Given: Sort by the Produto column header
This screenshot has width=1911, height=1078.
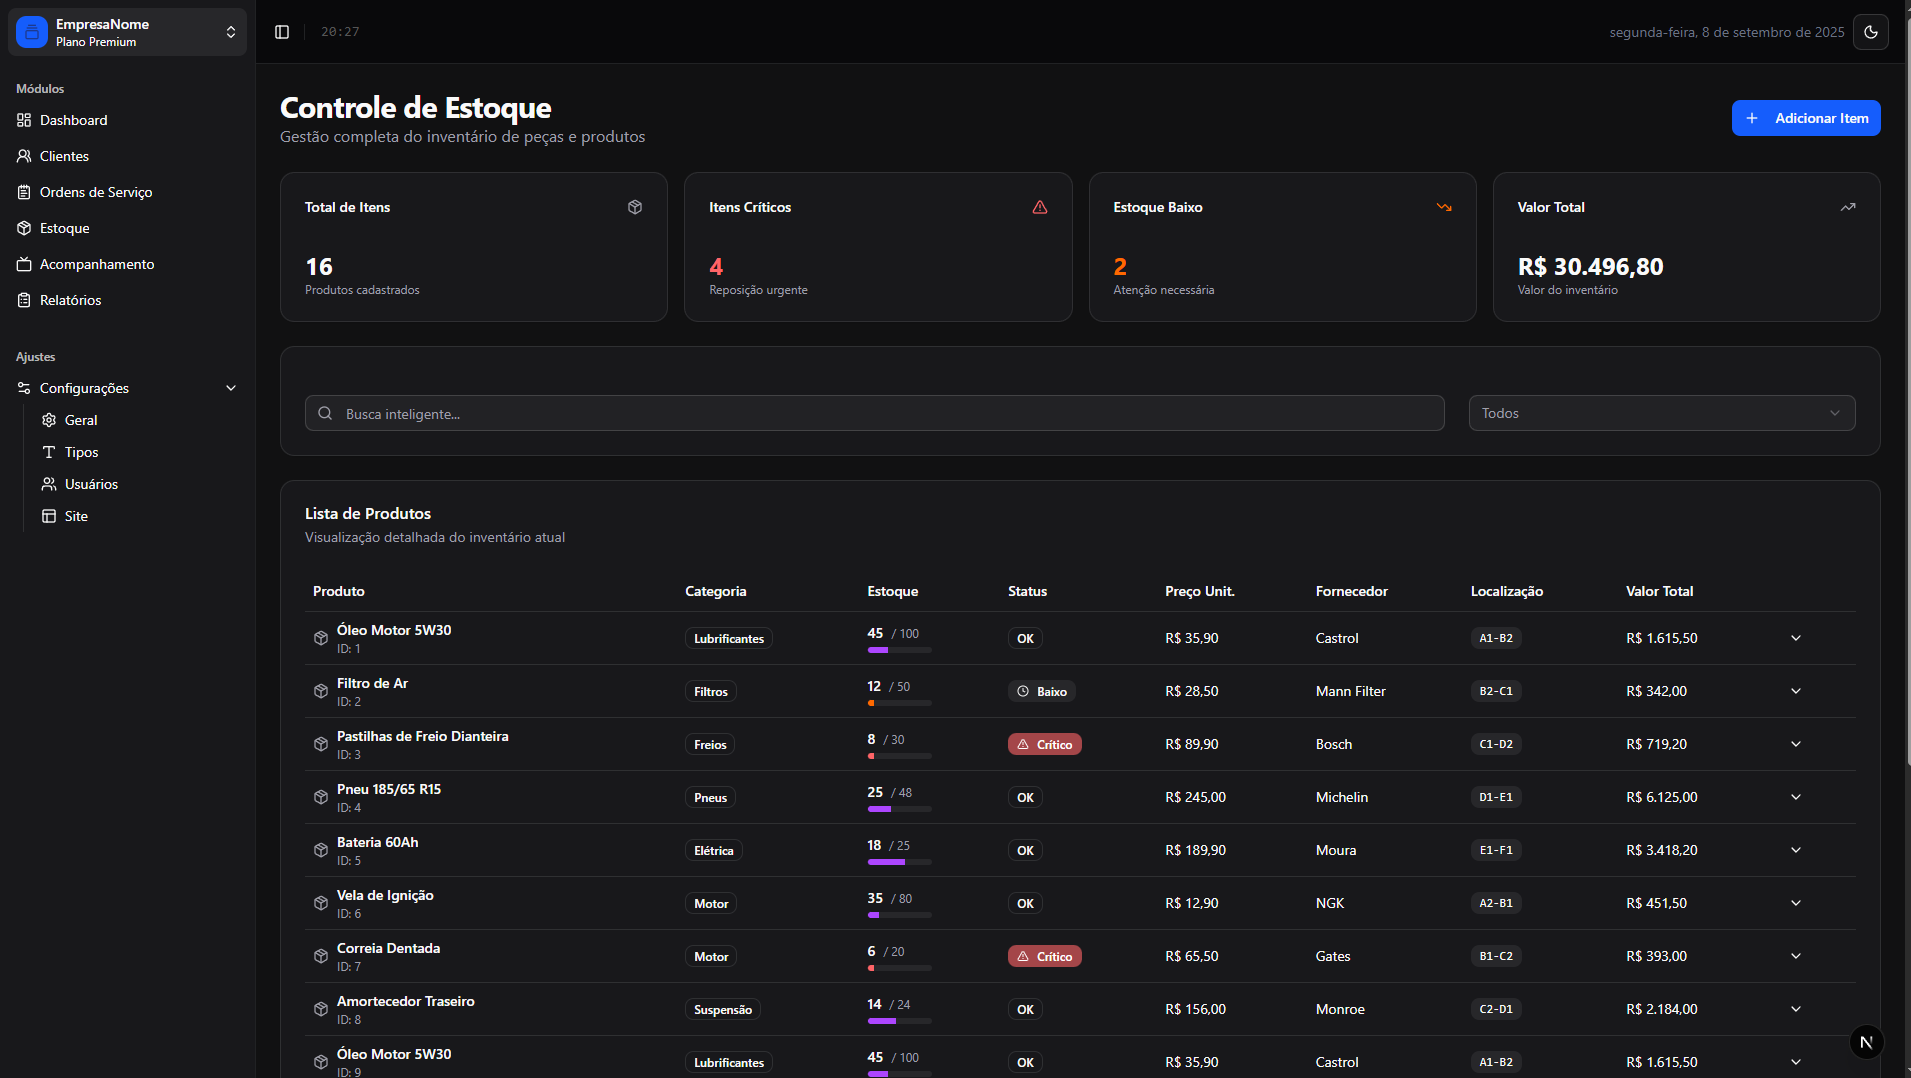Looking at the screenshot, I should point(339,591).
